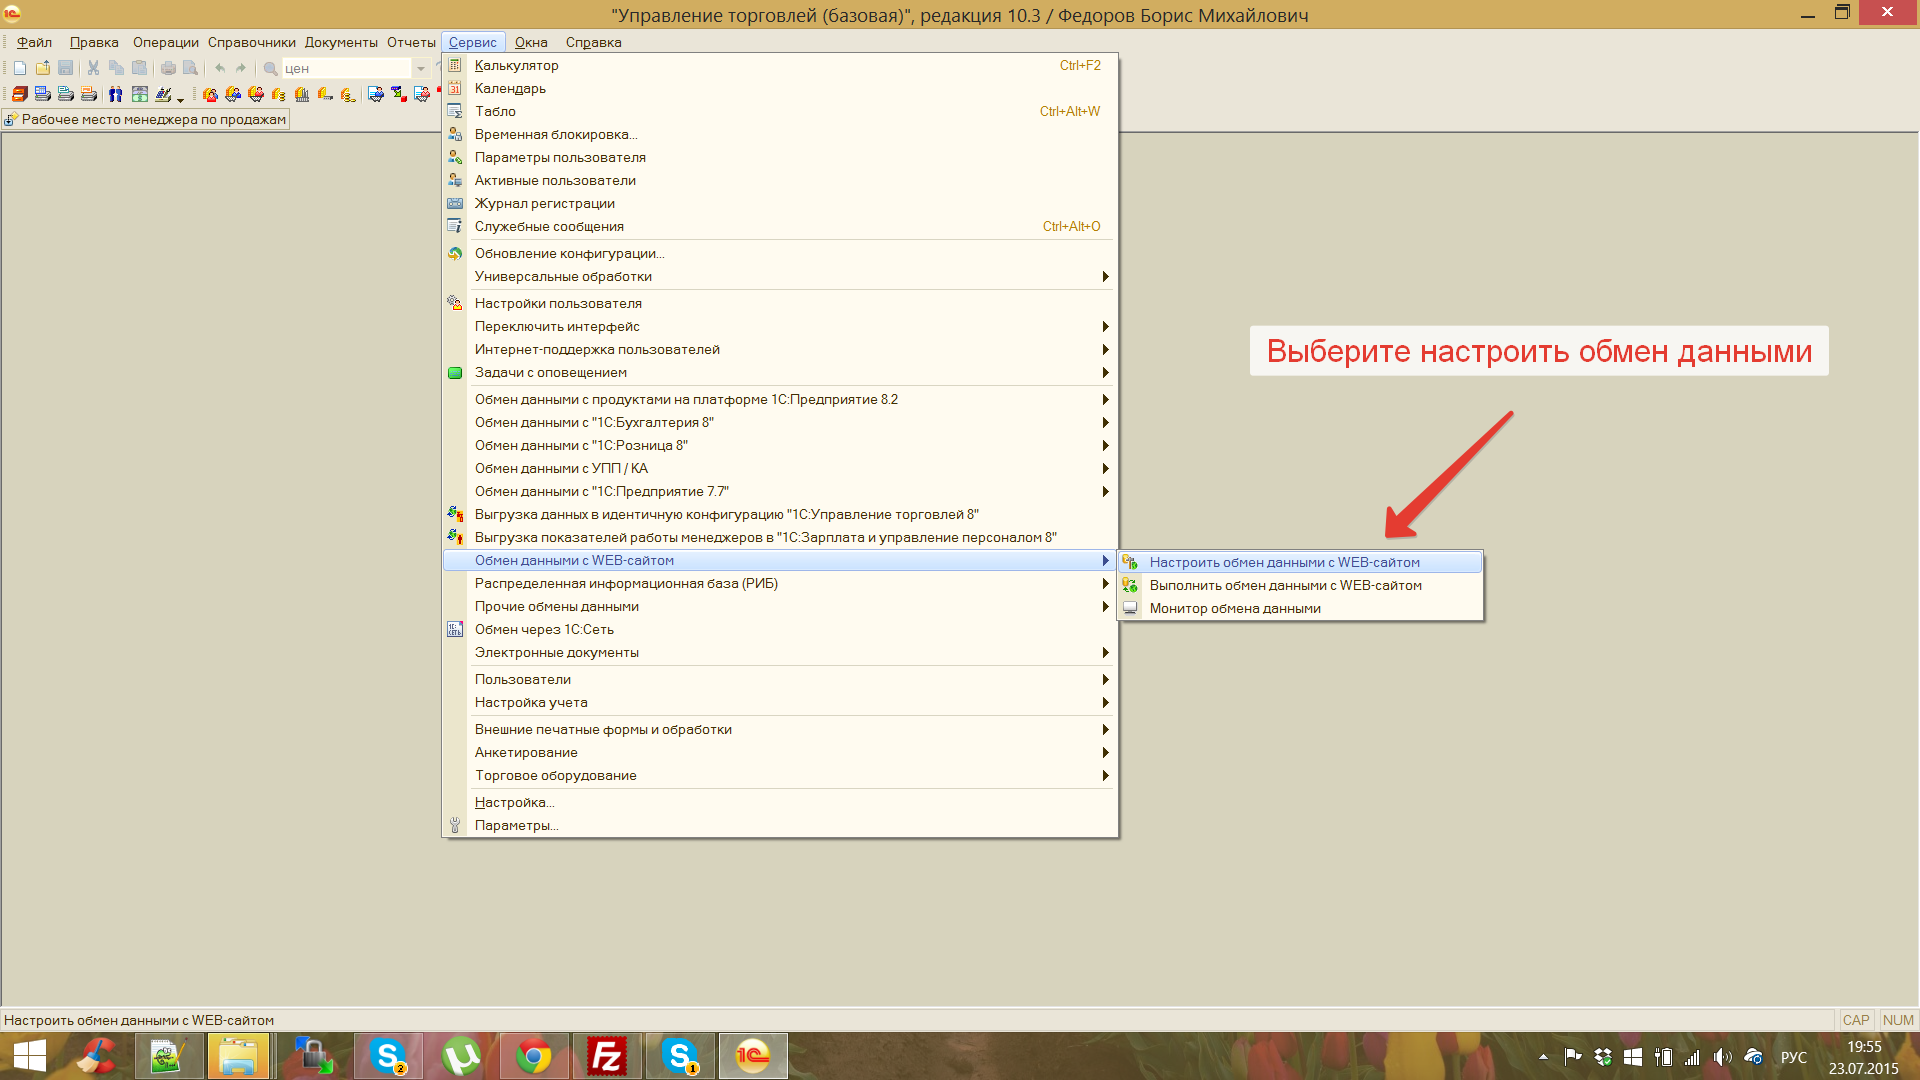Screen dimensions: 1920x1080
Task: Open the Окна menu
Action: pos(531,42)
